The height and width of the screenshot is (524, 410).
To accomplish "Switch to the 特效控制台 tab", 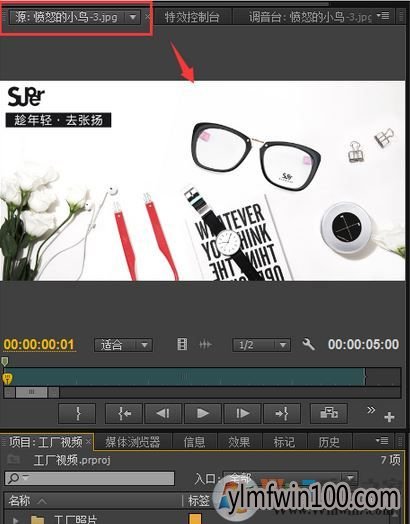I will pos(192,16).
